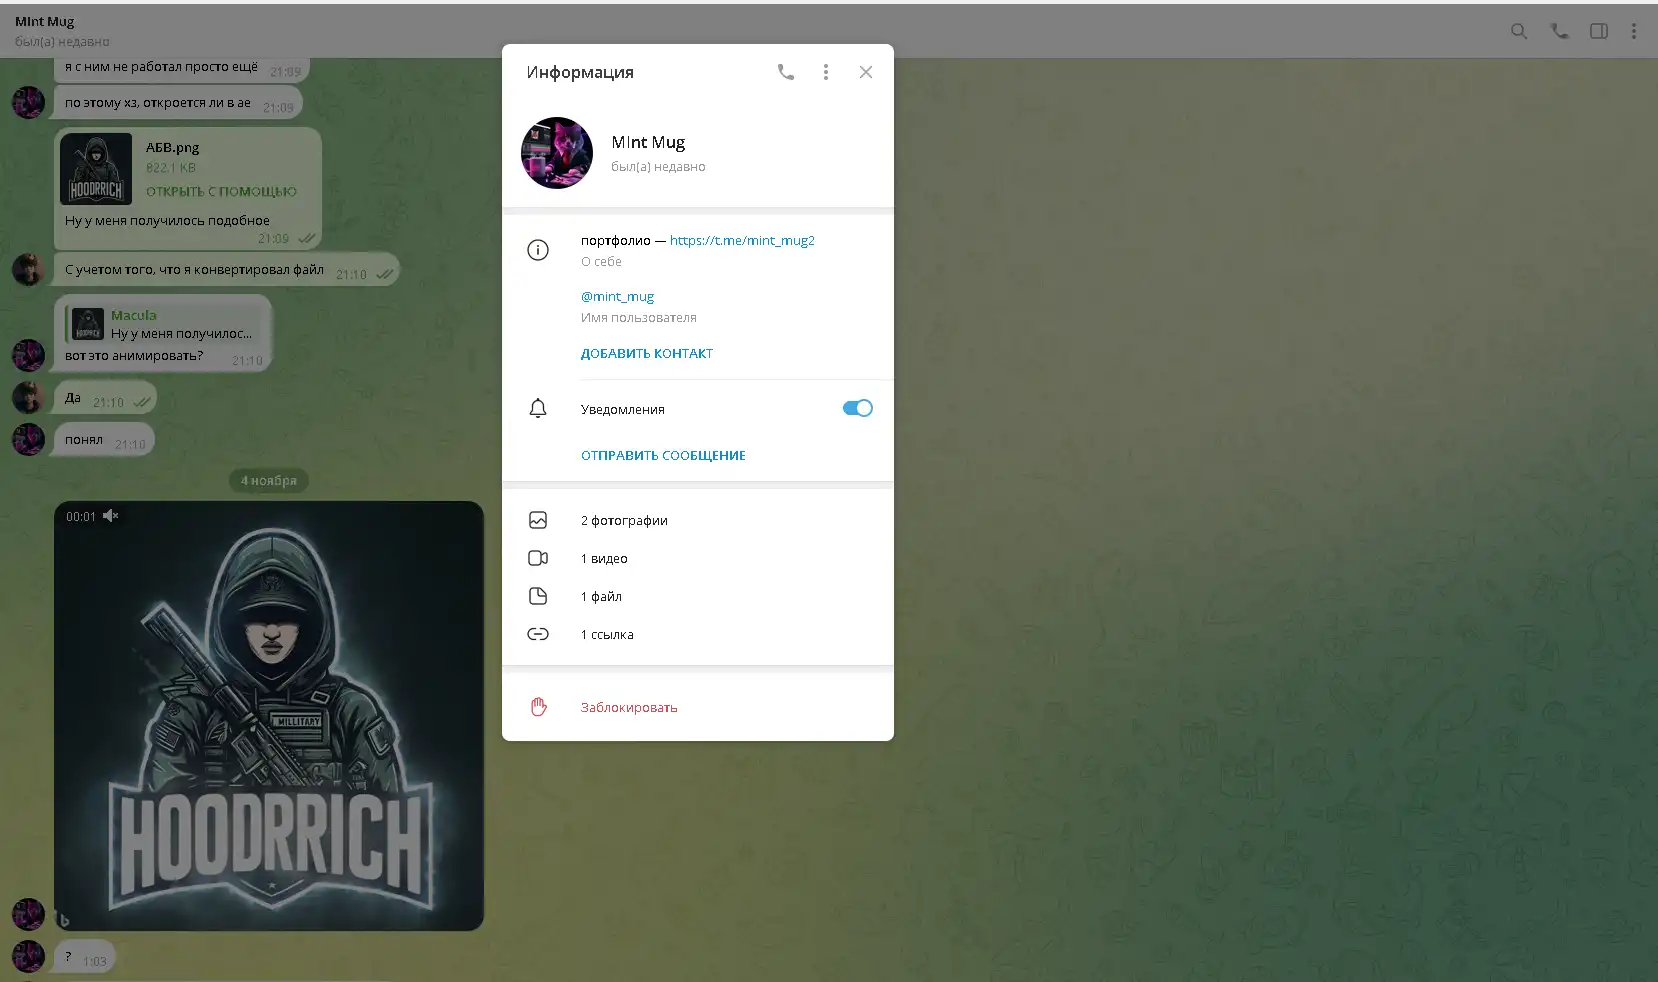Open Mint Mug's profile photo
The image size is (1658, 982).
tap(557, 153)
